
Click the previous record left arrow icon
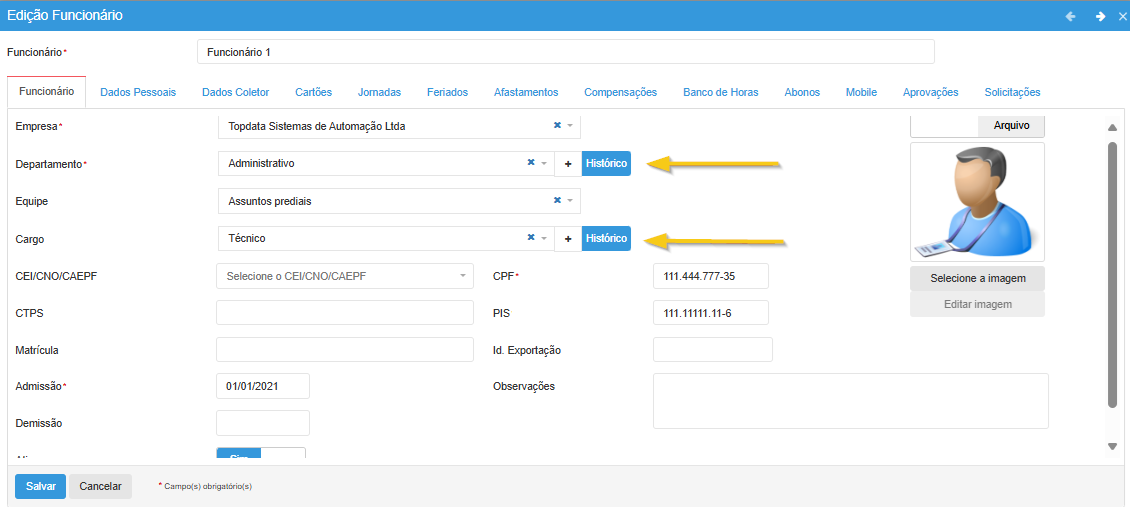click(1071, 16)
